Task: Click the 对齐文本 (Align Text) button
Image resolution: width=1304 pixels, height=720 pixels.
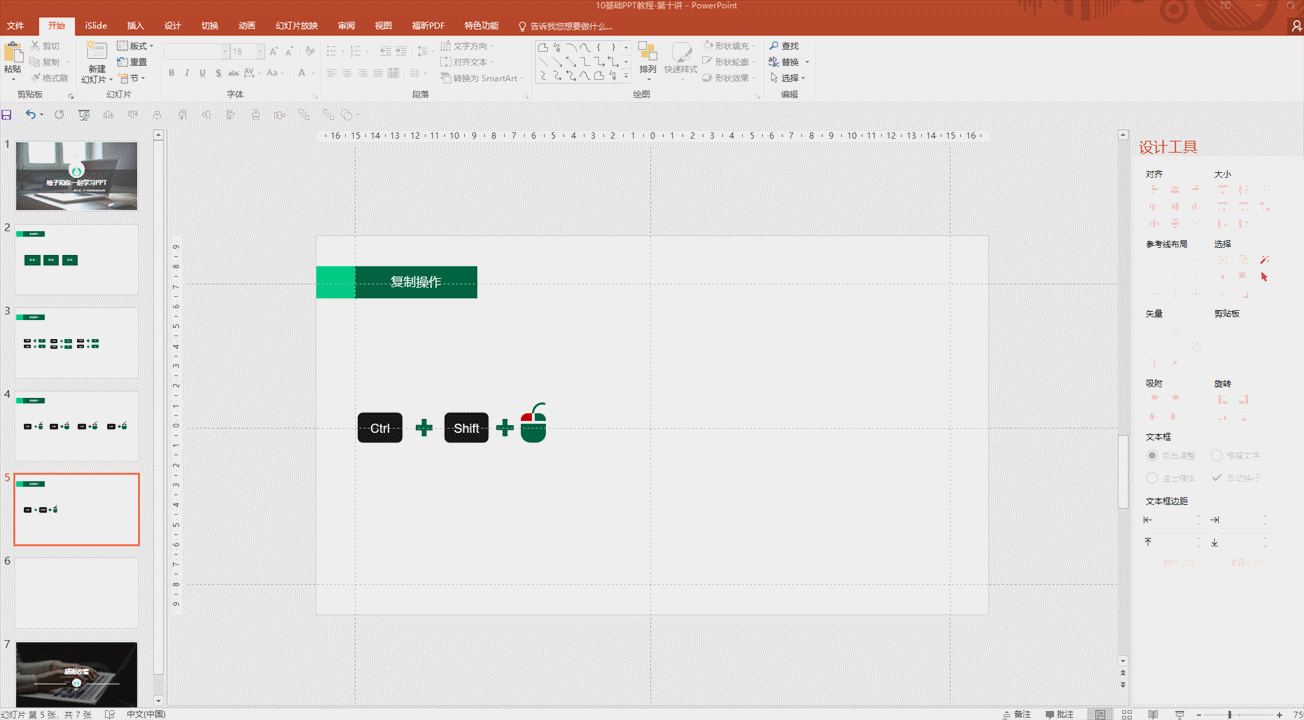Action: pyautogui.click(x=466, y=62)
